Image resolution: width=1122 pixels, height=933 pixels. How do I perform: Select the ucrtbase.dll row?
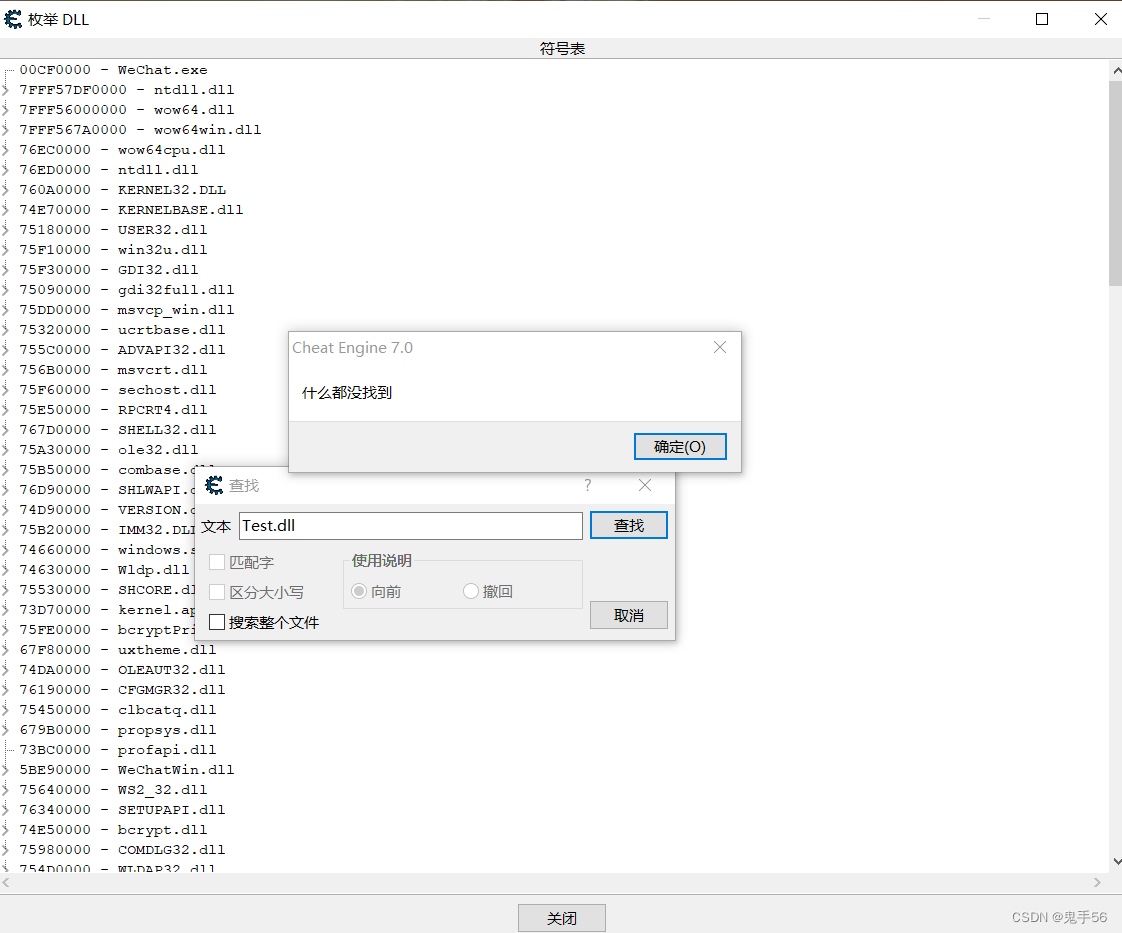[x=122, y=330]
